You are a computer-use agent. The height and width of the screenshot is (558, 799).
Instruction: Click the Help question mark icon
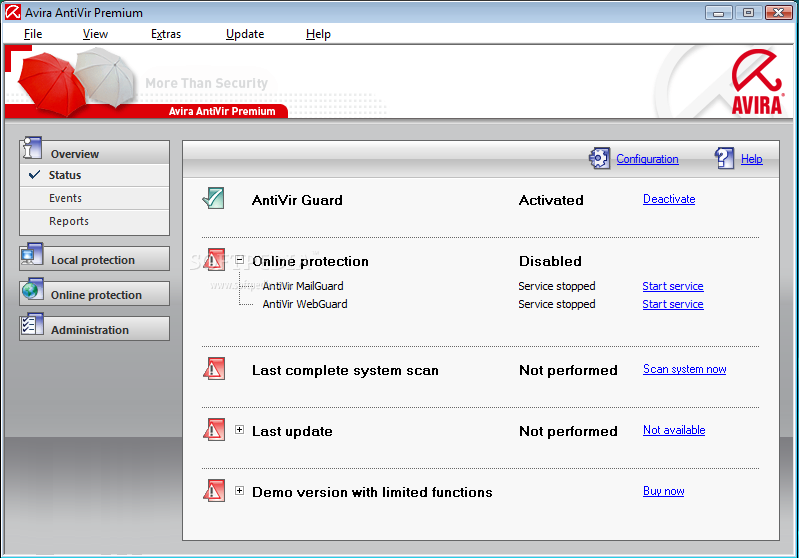(724, 158)
